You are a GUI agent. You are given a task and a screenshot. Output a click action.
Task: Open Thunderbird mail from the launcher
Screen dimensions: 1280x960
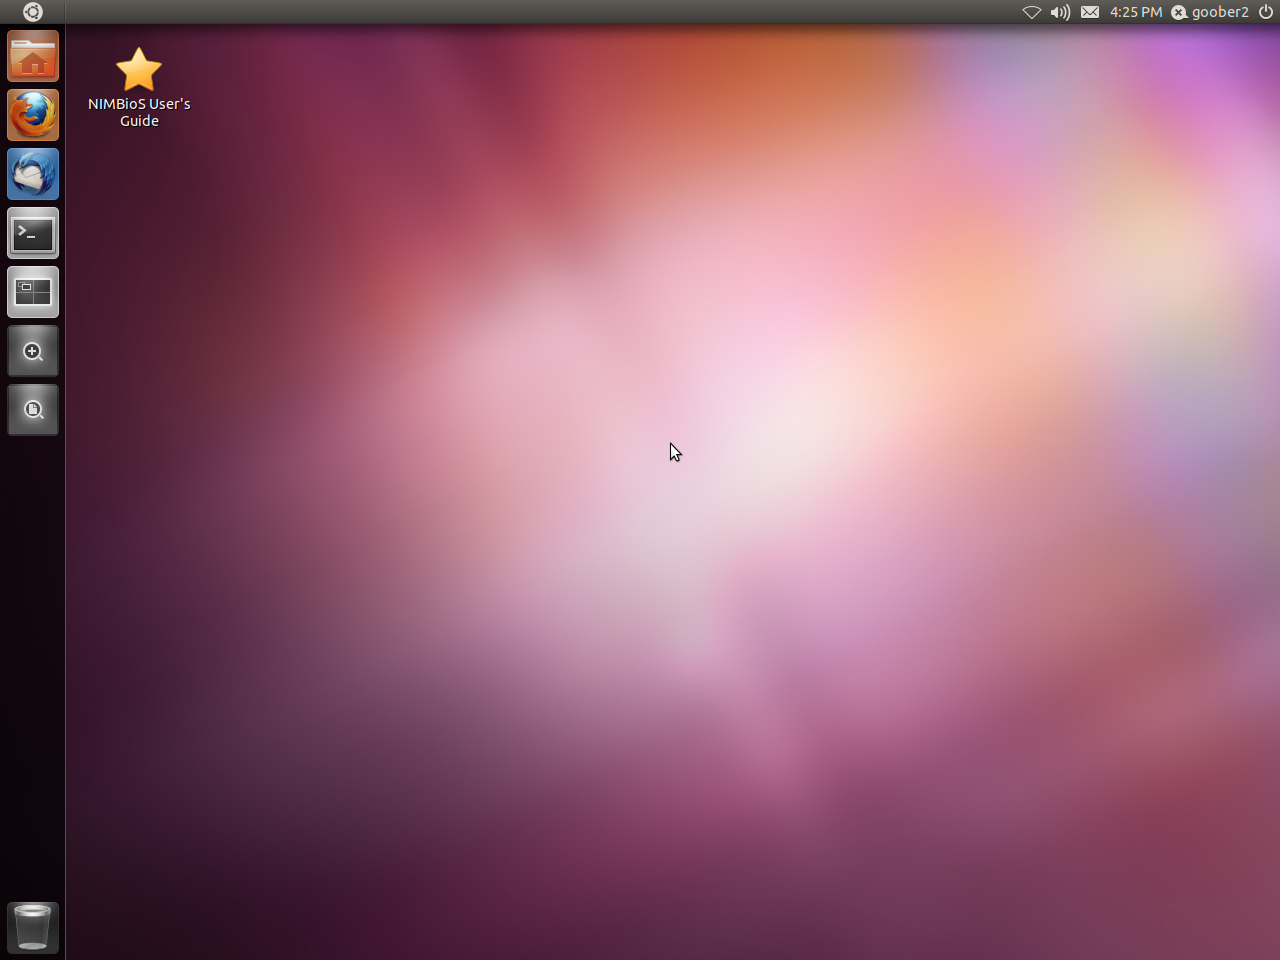tap(33, 175)
